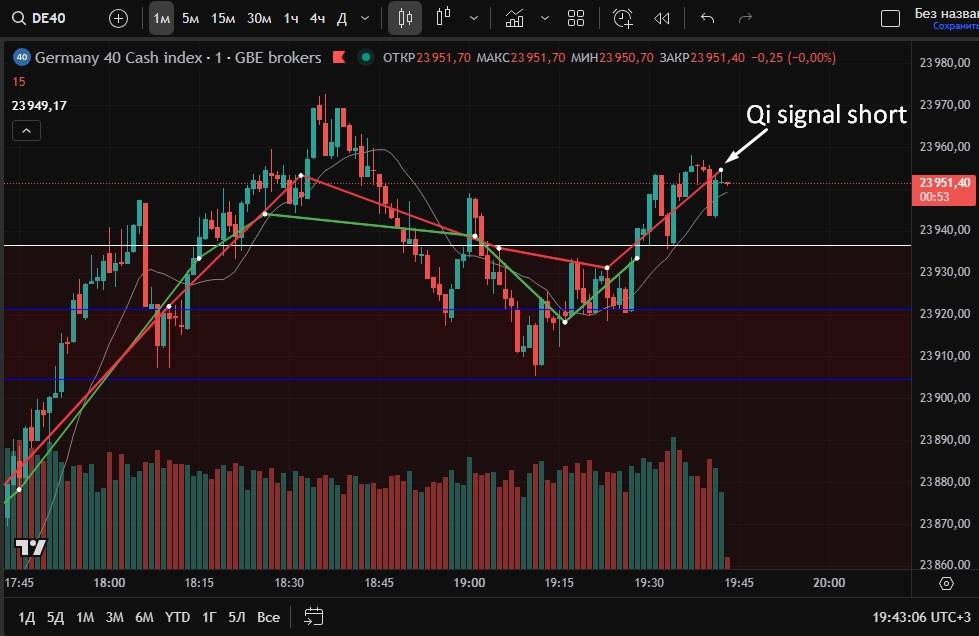Click the red flag next to symbol title
Viewport: 979px width, 636px height.
click(x=340, y=57)
